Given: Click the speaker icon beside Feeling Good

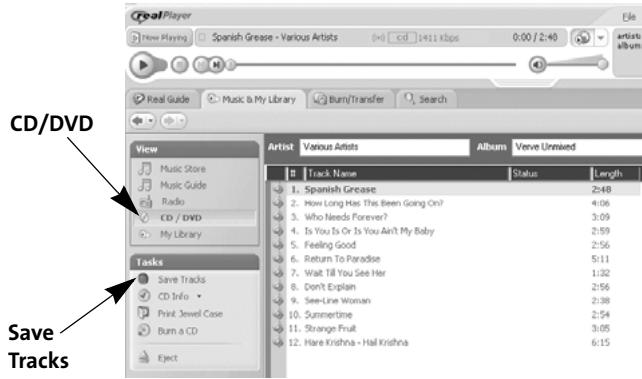Looking at the screenshot, I should click(x=278, y=245).
